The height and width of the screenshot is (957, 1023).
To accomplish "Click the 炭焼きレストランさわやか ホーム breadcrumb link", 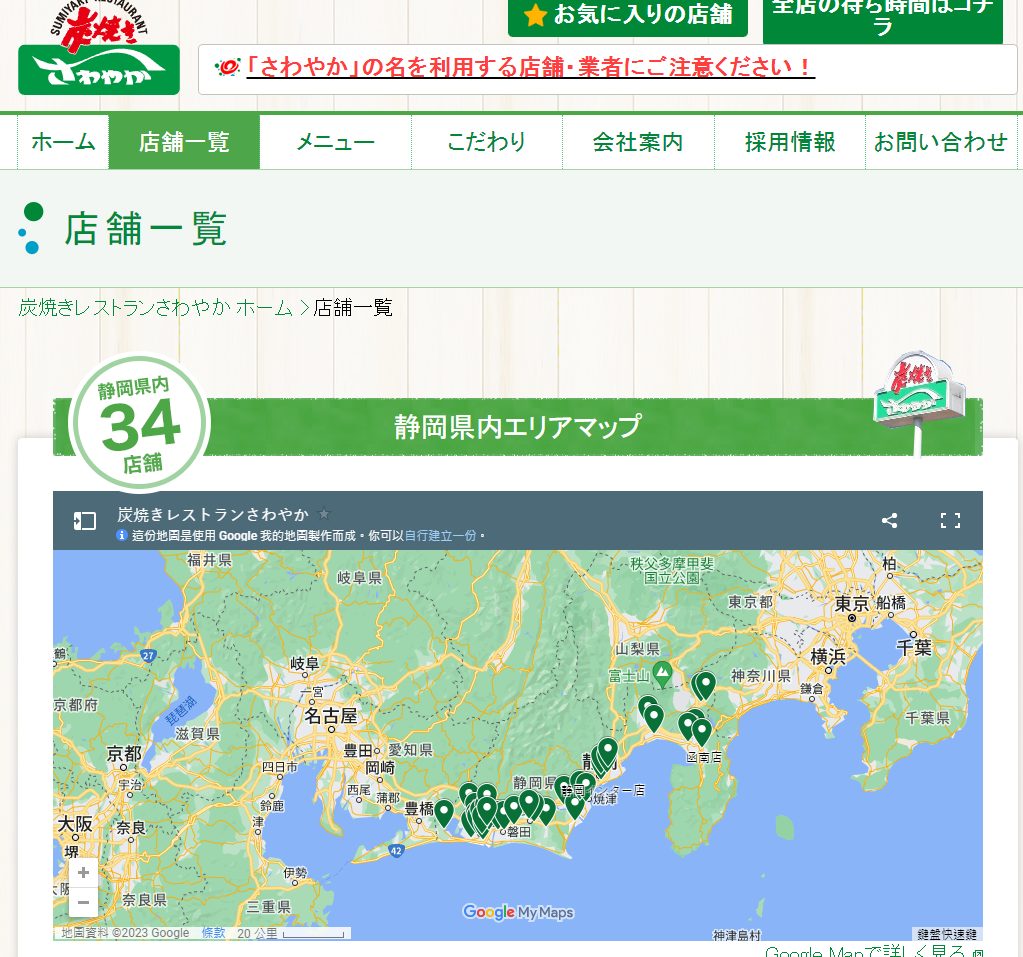I will tap(156, 307).
